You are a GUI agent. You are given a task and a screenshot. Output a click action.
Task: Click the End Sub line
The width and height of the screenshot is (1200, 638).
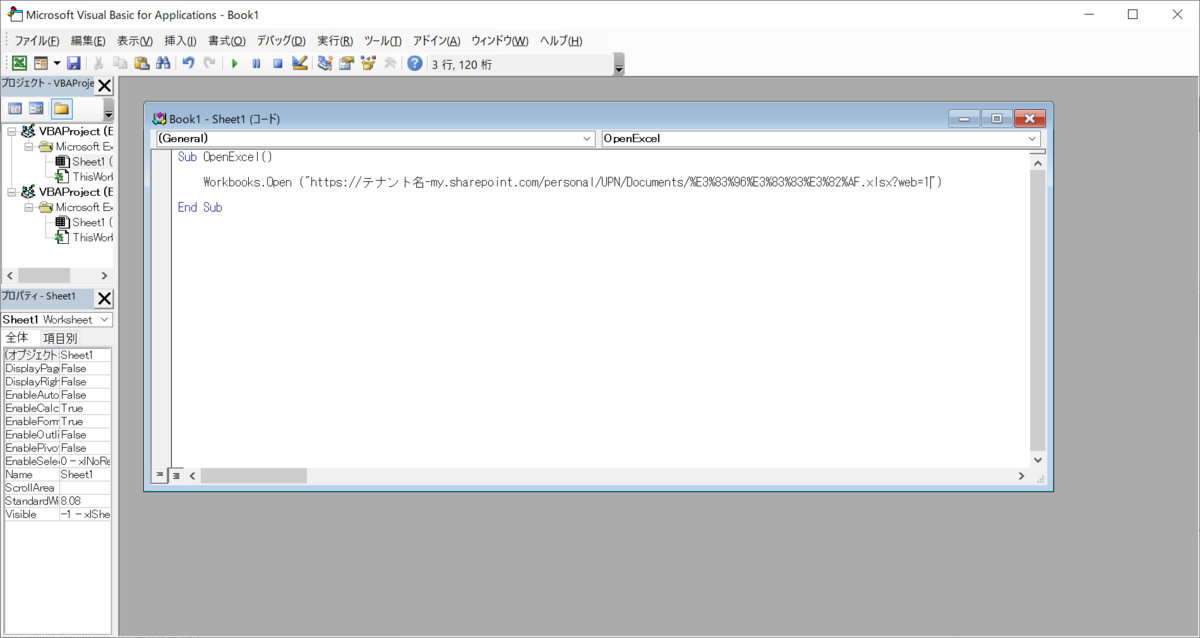tap(200, 208)
